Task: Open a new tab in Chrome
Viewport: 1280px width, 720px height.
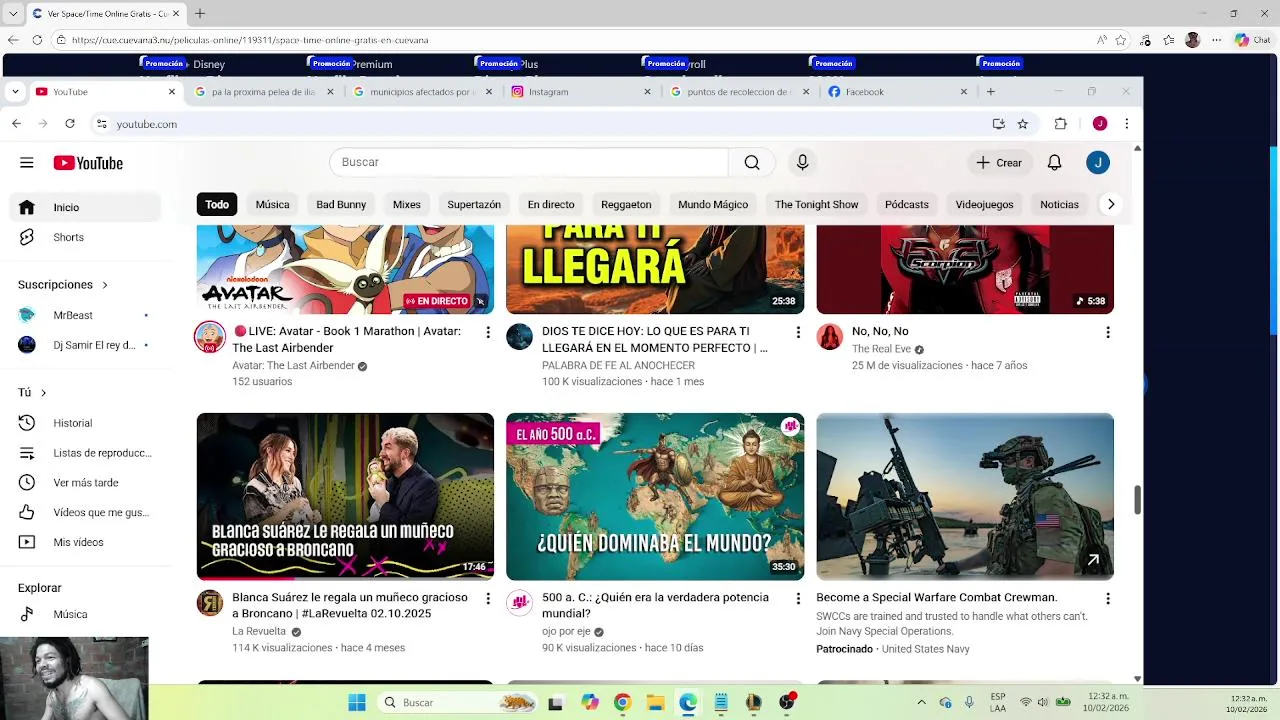Action: point(990,91)
